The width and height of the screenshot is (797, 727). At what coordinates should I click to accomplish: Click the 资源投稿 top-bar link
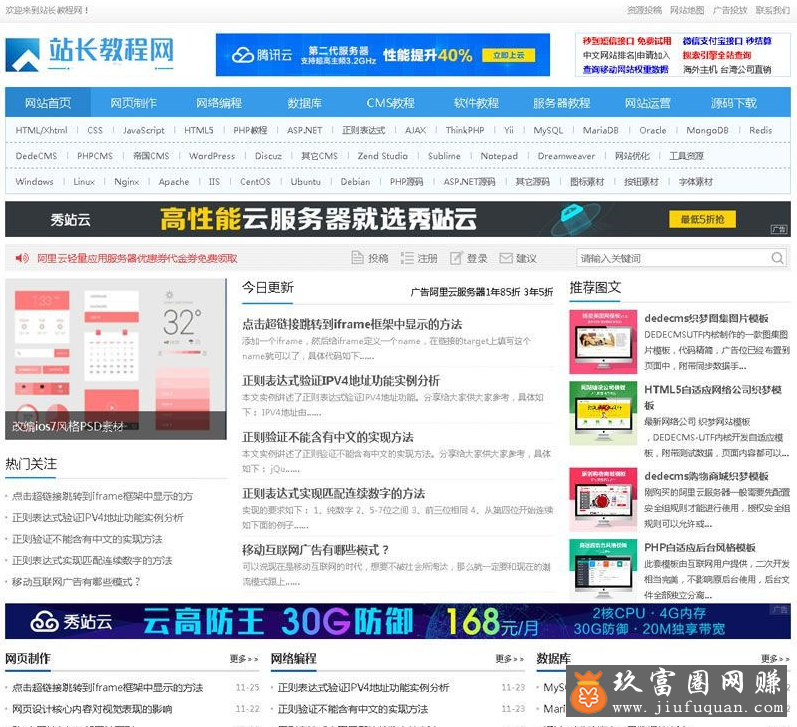(x=644, y=10)
